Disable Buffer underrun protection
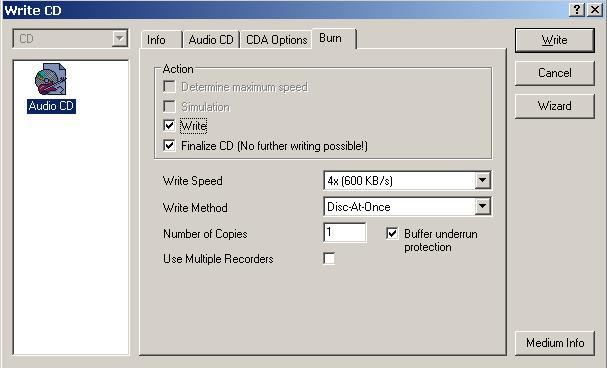Viewport: 607px width, 368px height. click(x=392, y=233)
